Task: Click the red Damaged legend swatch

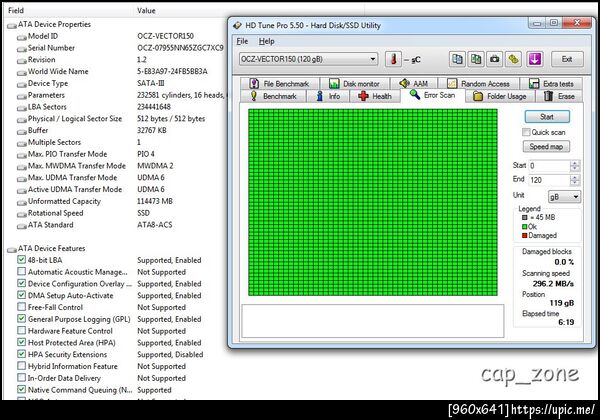Action: pos(524,236)
